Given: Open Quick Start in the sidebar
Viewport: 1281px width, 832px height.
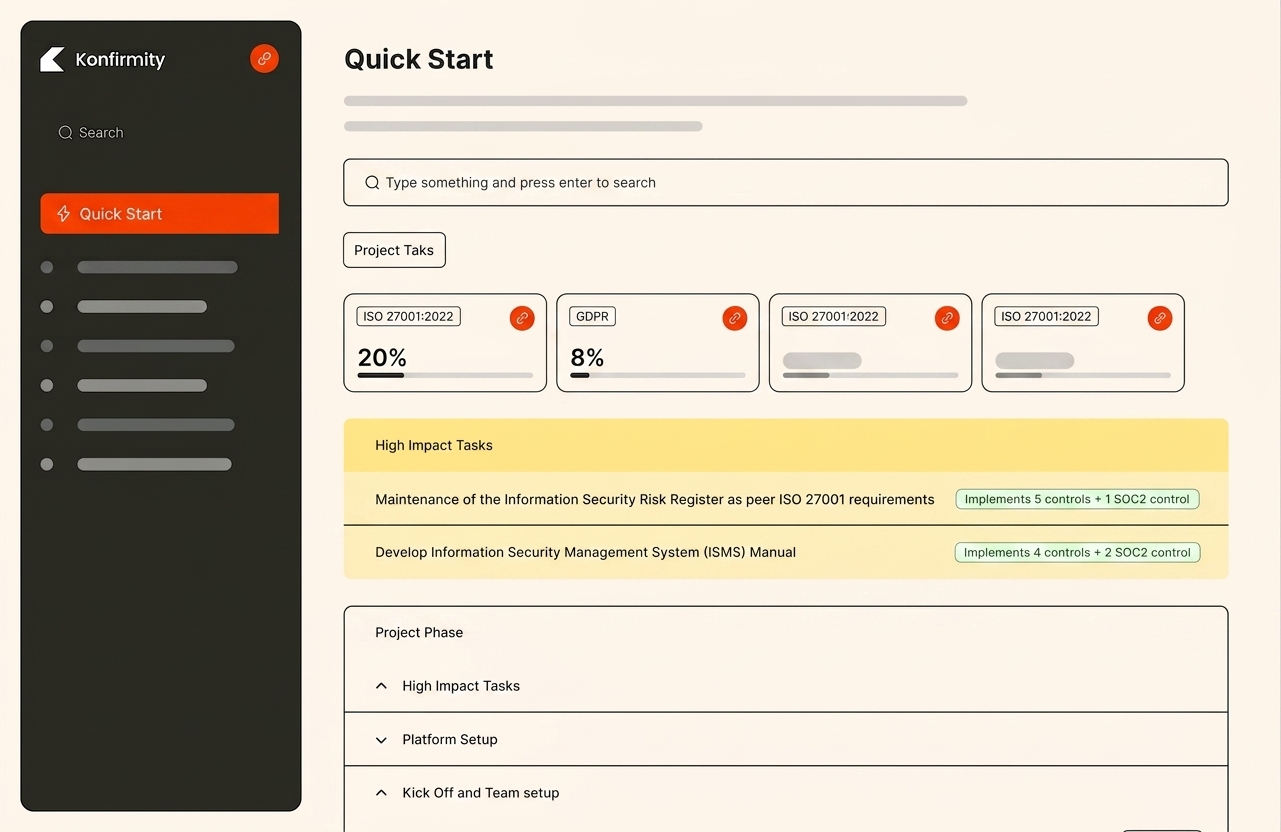Looking at the screenshot, I should click(160, 214).
